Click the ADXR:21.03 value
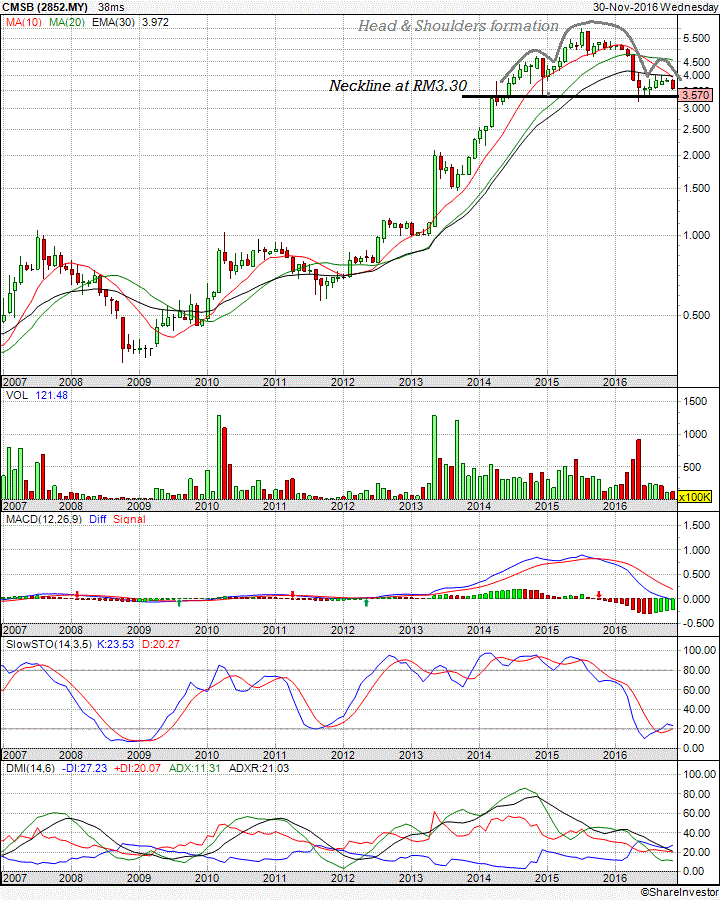The image size is (720, 900). coord(259,768)
